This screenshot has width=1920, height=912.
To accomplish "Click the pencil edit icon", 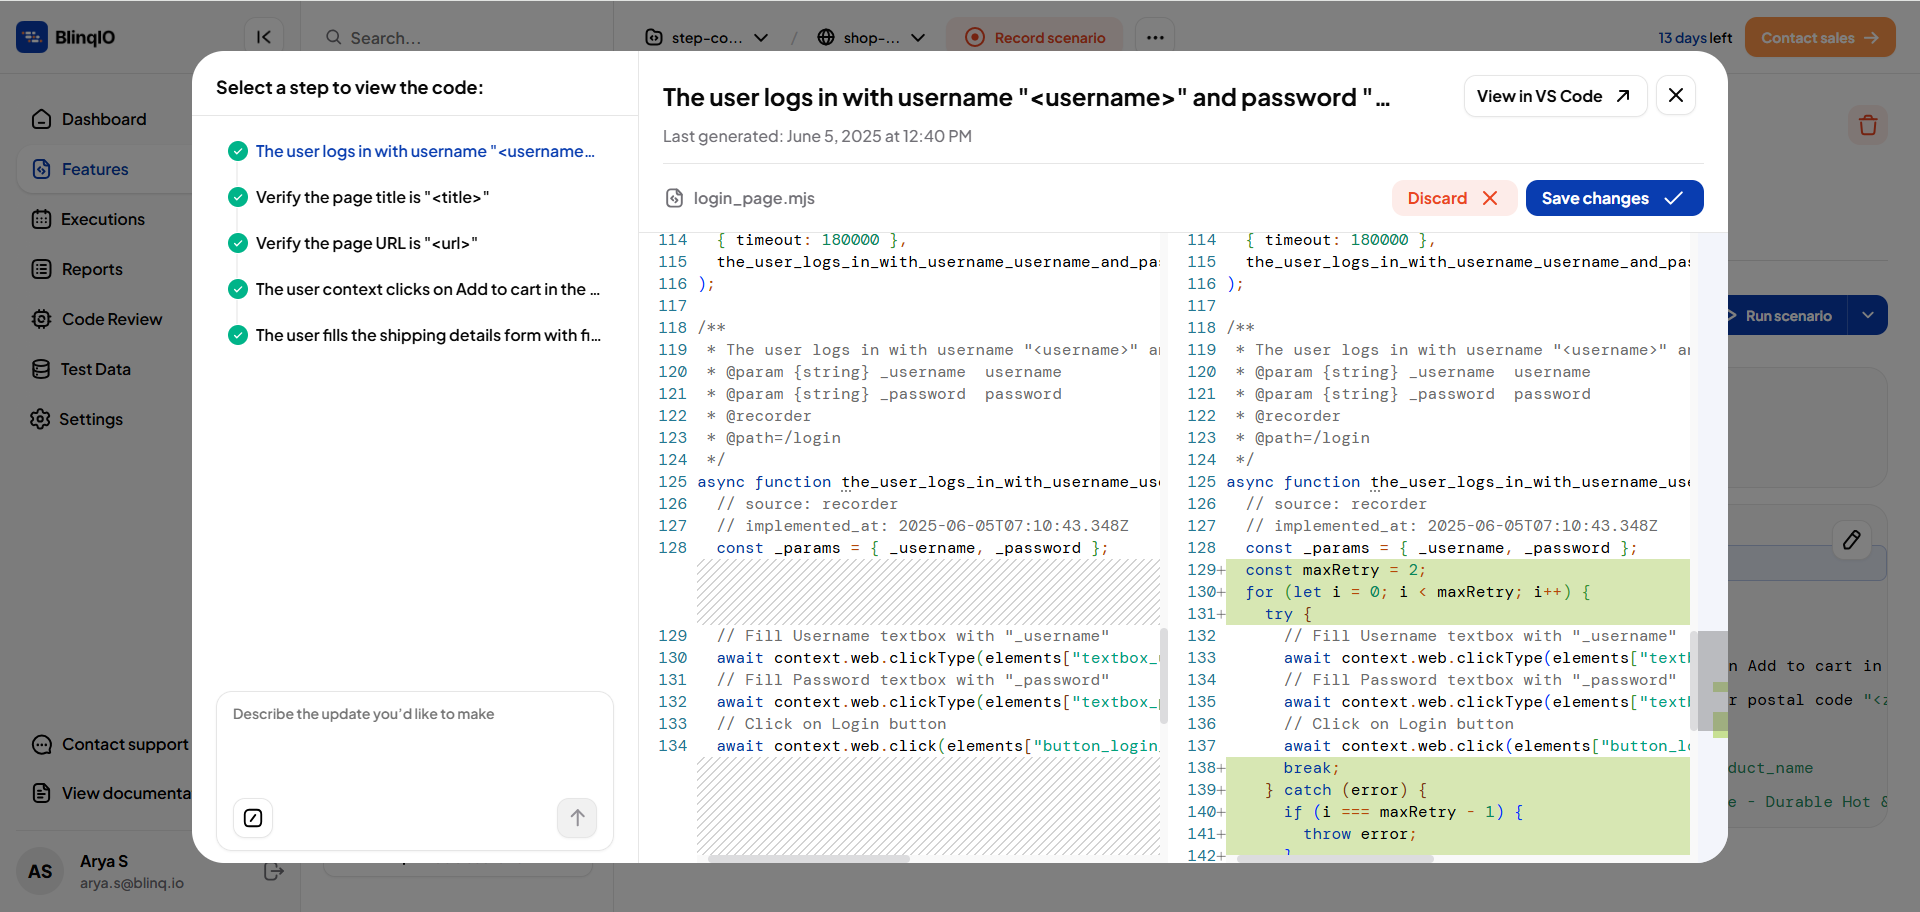I will click(1852, 540).
